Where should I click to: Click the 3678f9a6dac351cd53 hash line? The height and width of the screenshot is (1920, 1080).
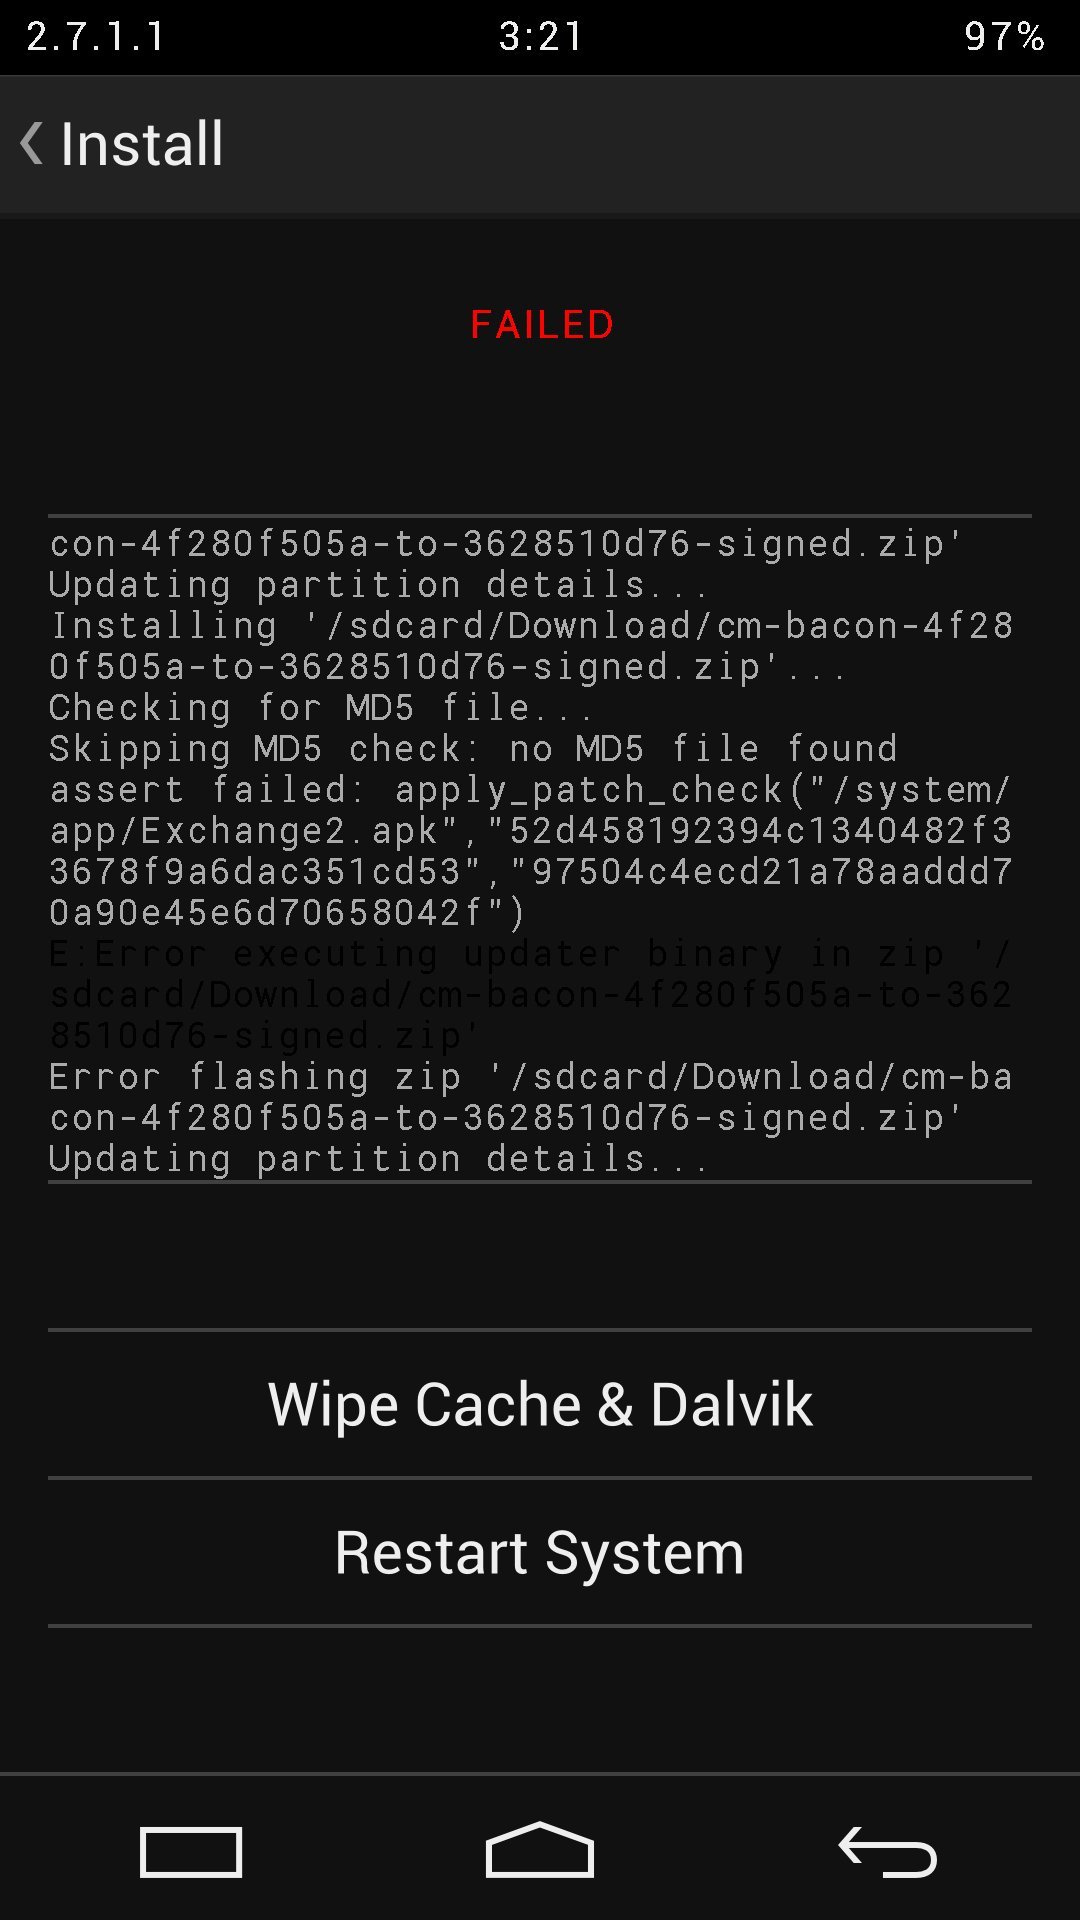530,872
